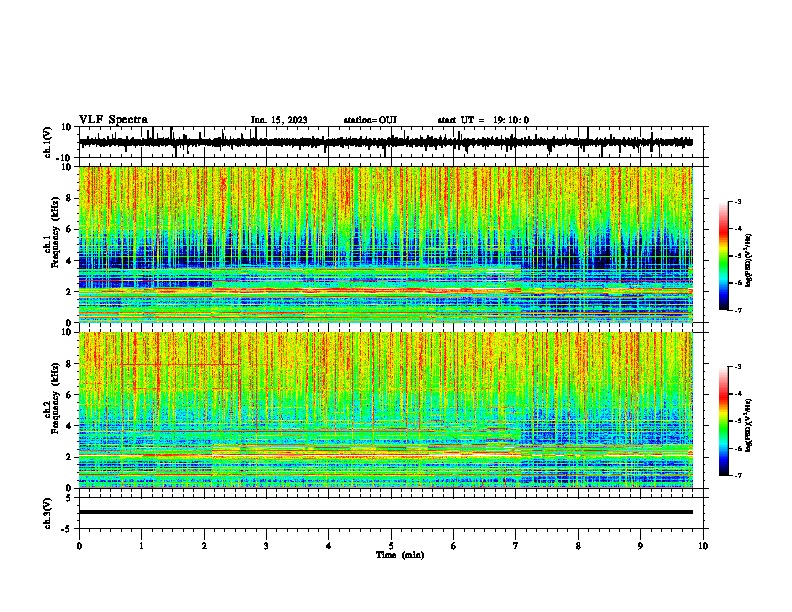Select the date text "Jan. 15, 2023"
The height and width of the screenshot is (612, 792).
pyautogui.click(x=279, y=120)
